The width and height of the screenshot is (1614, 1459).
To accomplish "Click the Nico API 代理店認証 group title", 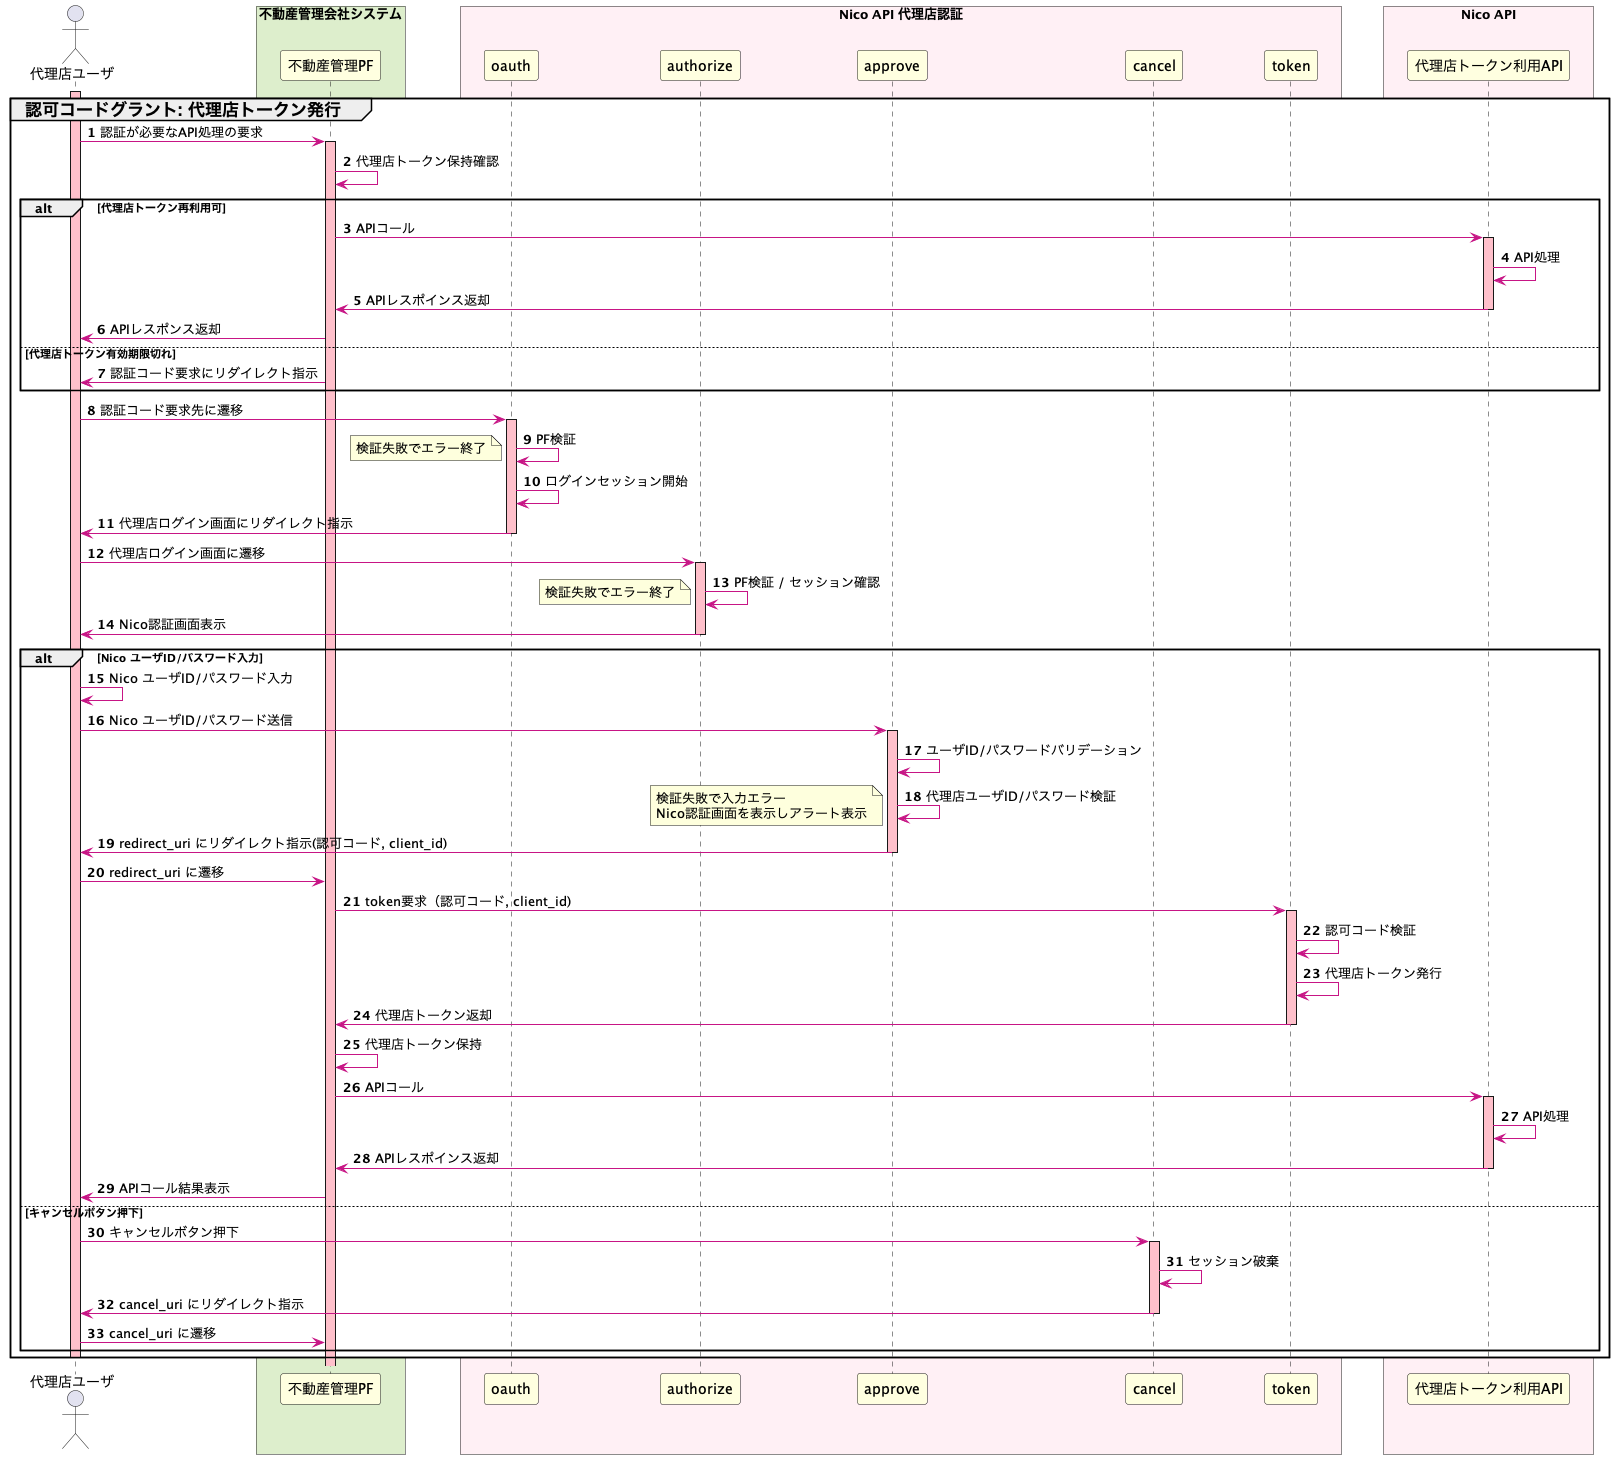I will [900, 14].
